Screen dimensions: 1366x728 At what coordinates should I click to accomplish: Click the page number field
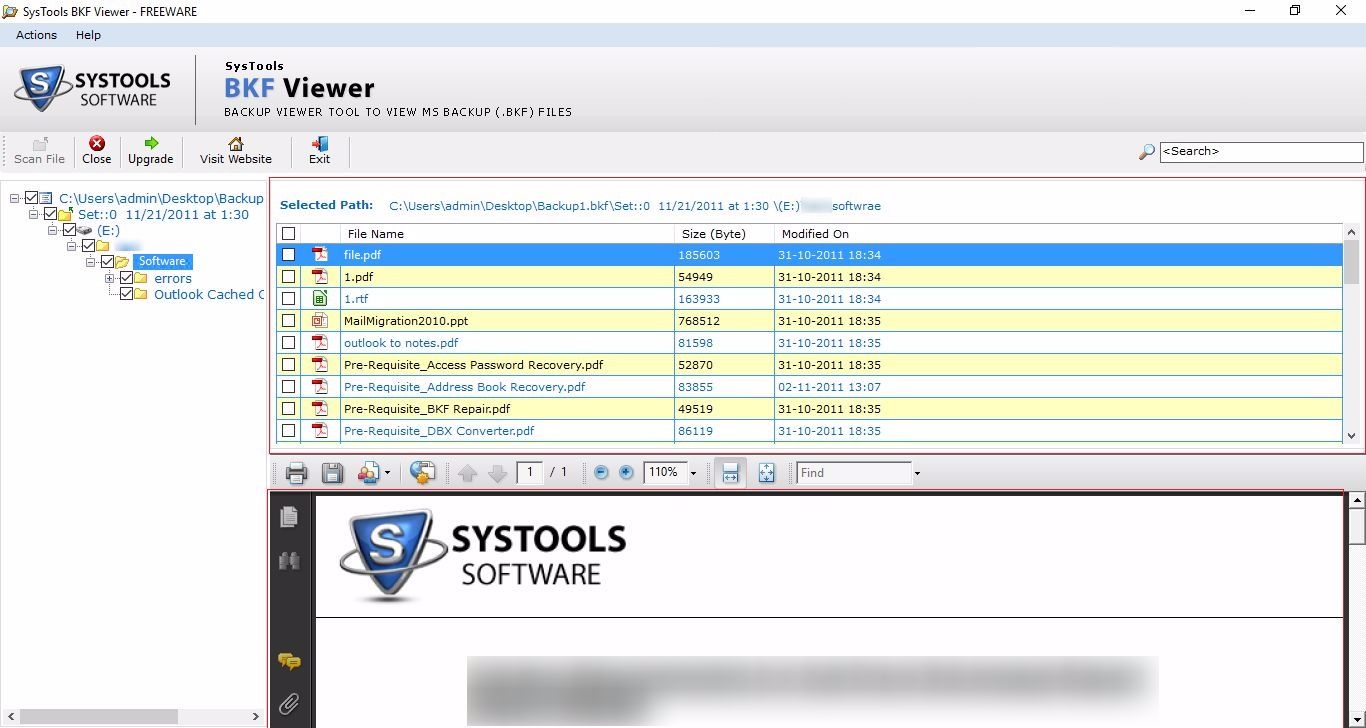coord(530,472)
